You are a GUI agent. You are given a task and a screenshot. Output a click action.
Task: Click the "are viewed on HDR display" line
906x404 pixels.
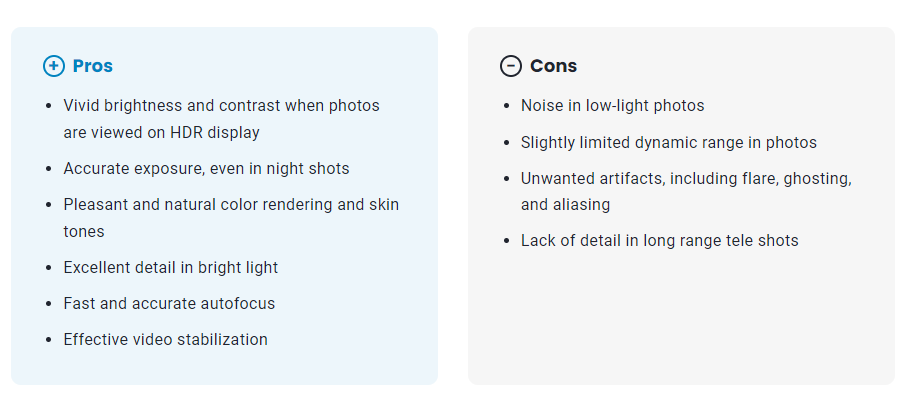(x=161, y=131)
